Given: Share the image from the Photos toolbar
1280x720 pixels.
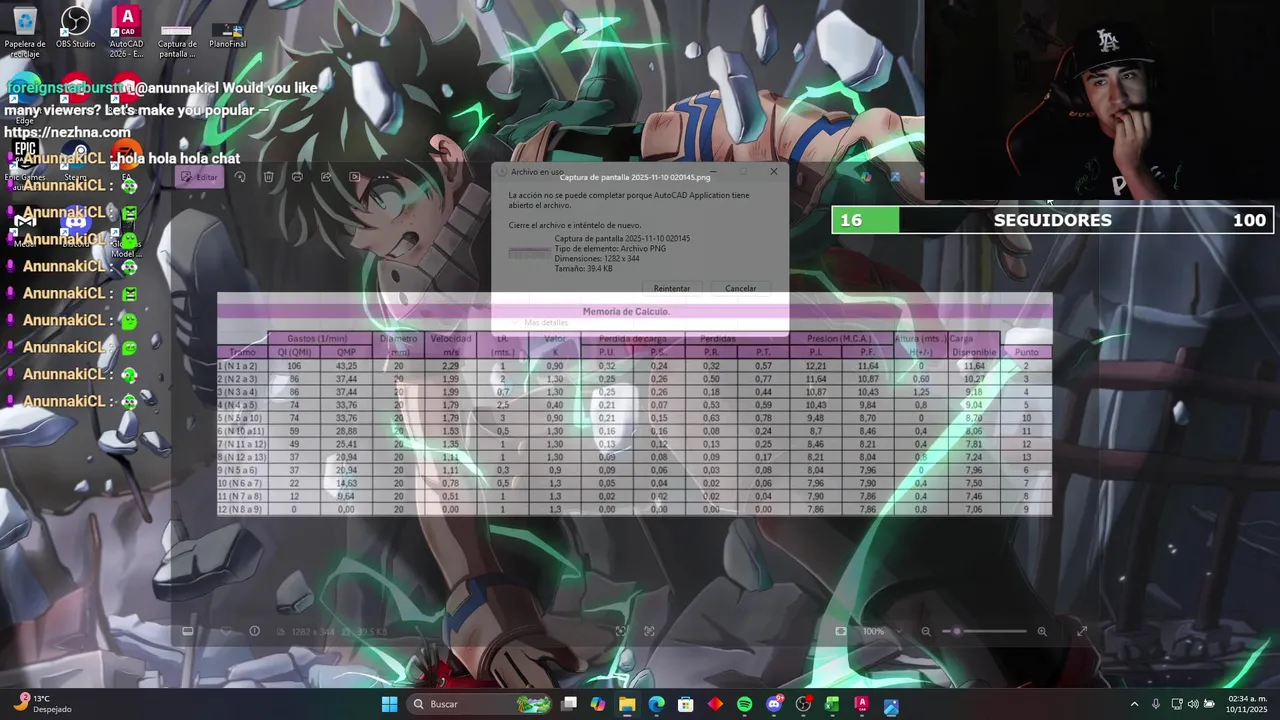Looking at the screenshot, I should click(x=326, y=177).
